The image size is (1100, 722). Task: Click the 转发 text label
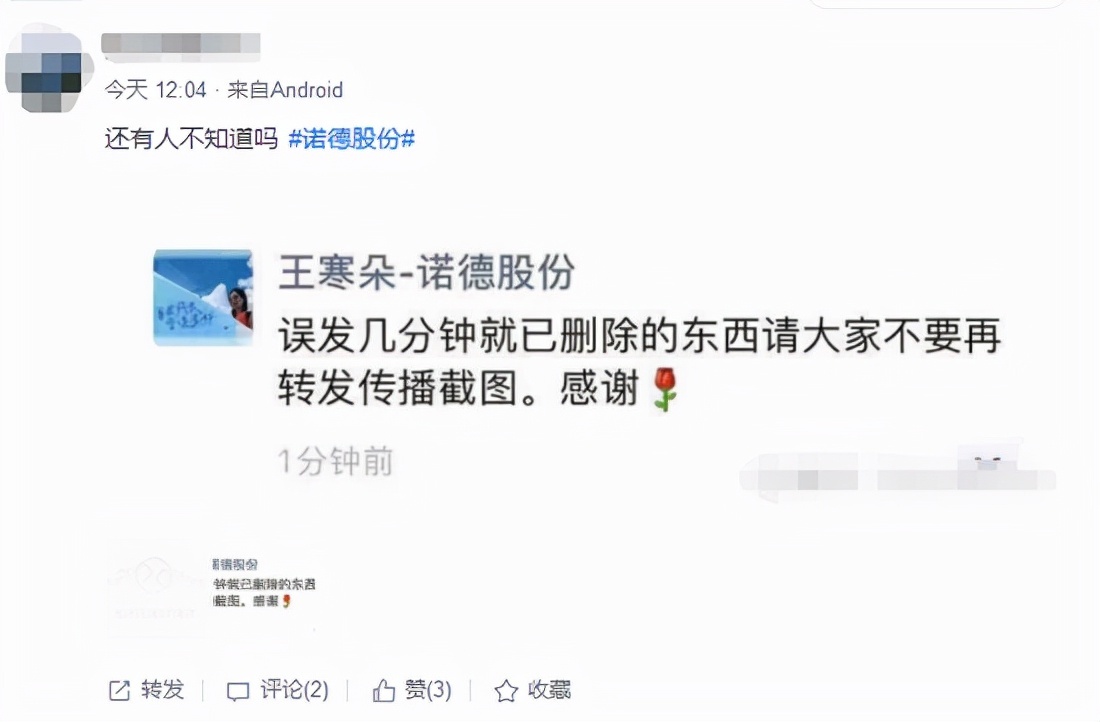[163, 690]
